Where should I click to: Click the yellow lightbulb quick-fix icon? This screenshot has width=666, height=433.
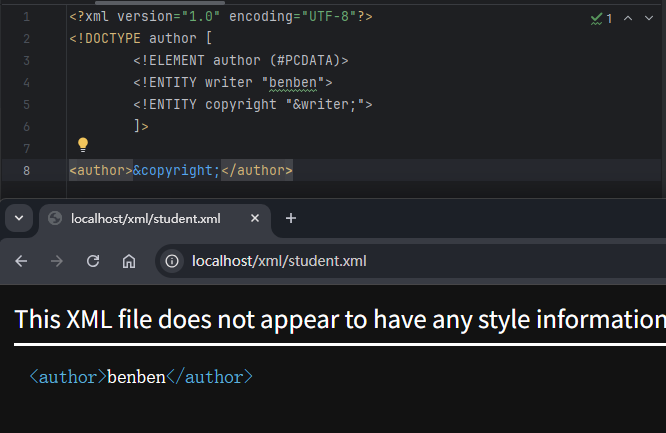tap(83, 145)
